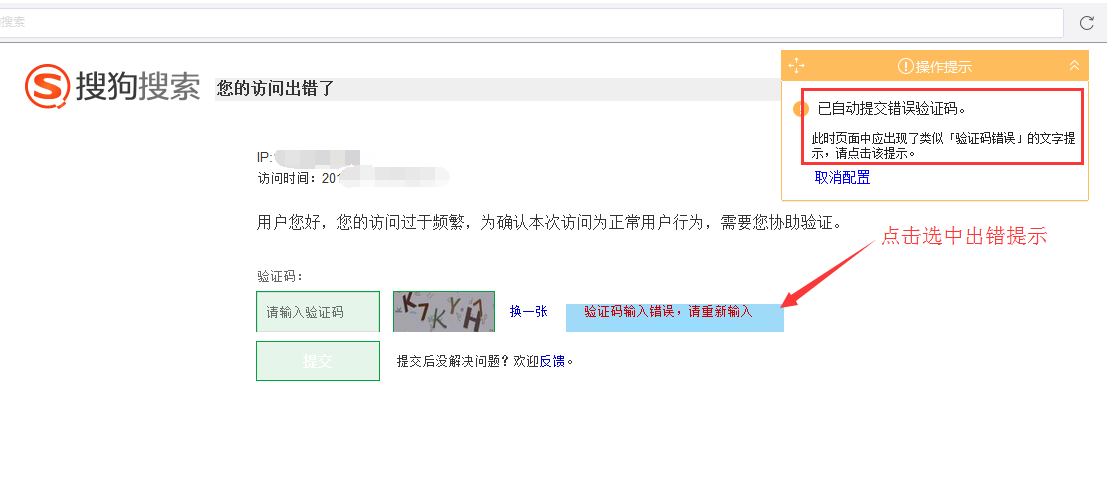Click the 操作提示 panel title bar

click(x=934, y=66)
